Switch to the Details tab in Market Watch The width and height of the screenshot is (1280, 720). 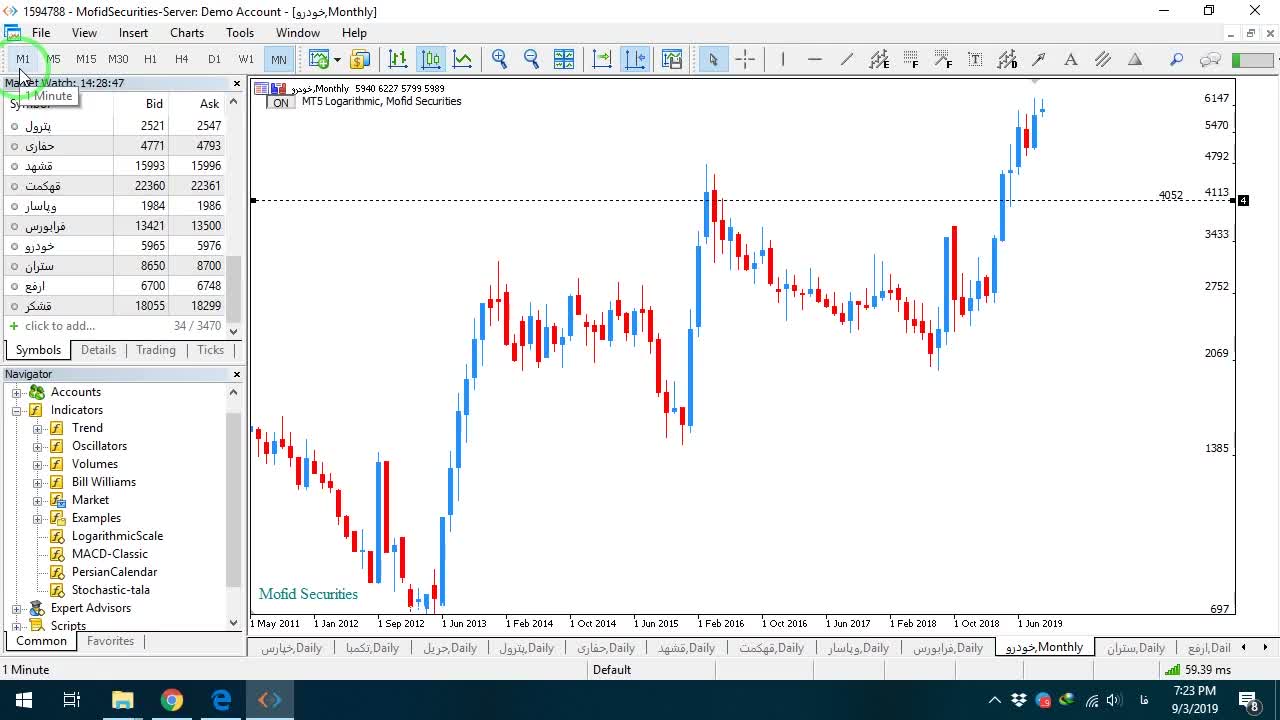point(98,350)
